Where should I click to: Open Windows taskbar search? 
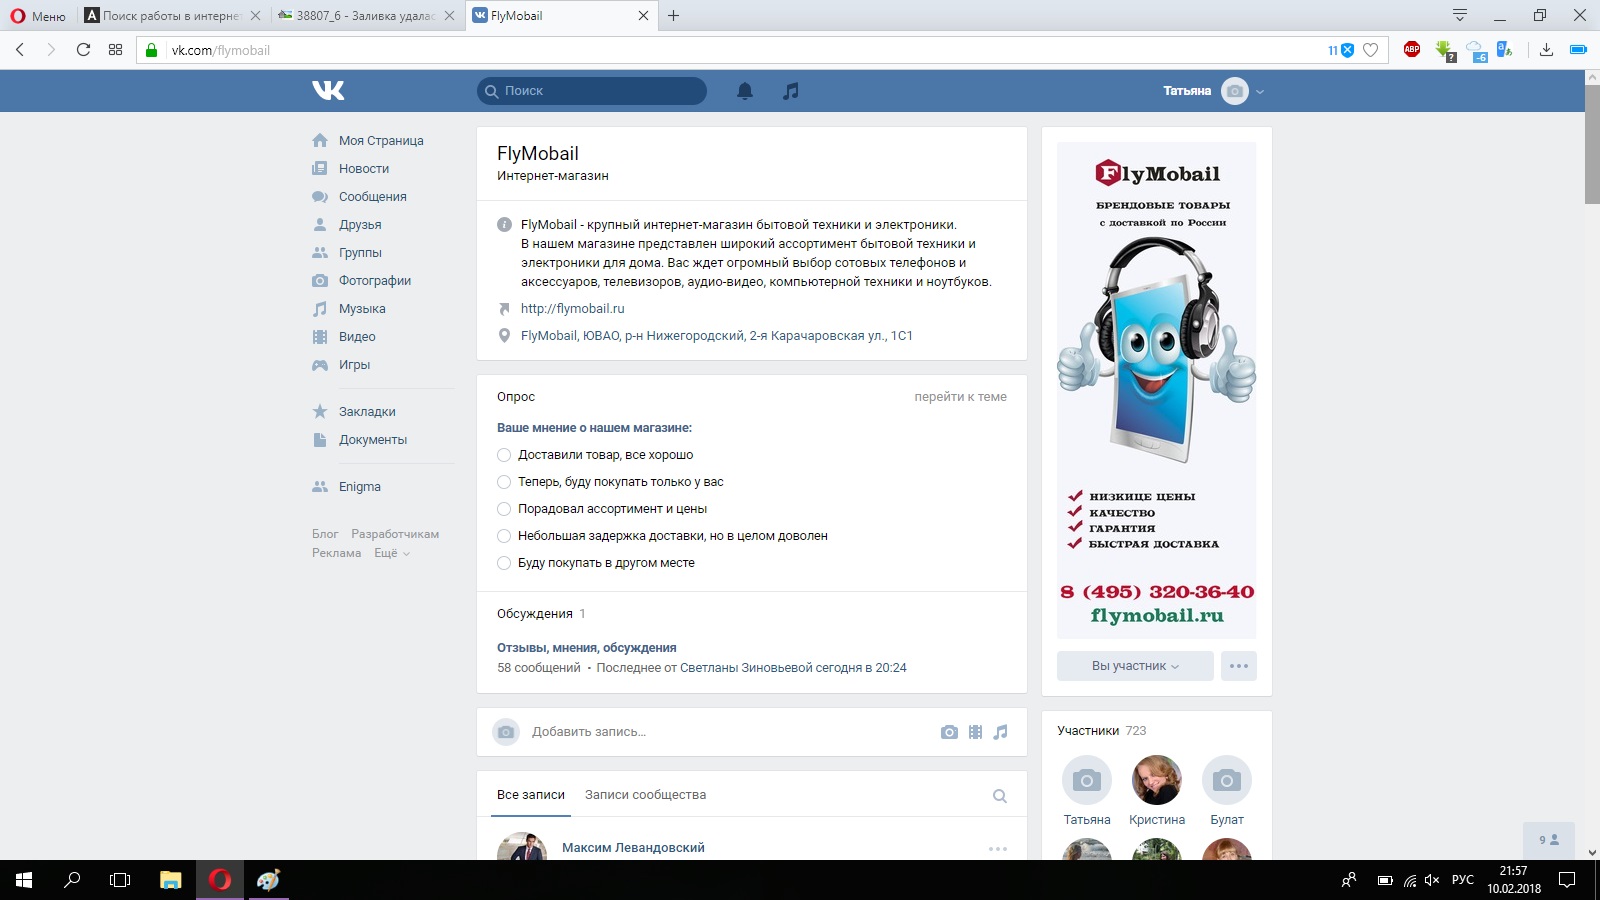[x=72, y=880]
